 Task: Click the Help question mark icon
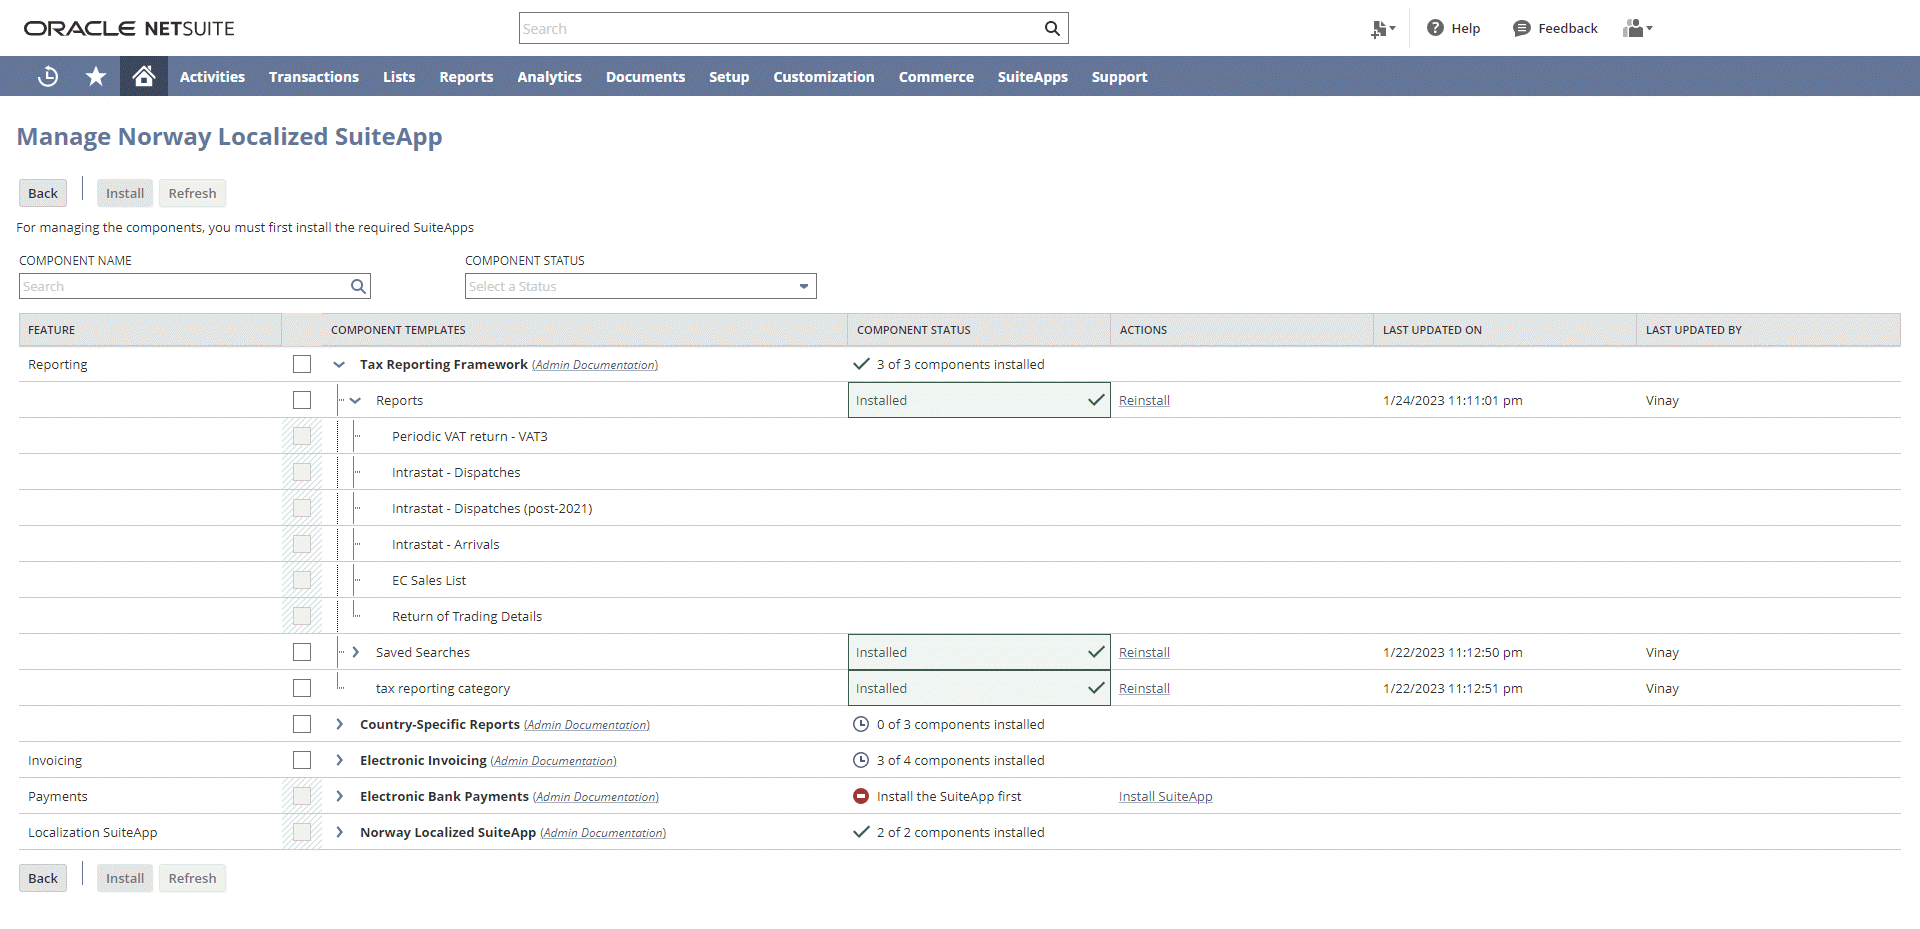click(1435, 28)
